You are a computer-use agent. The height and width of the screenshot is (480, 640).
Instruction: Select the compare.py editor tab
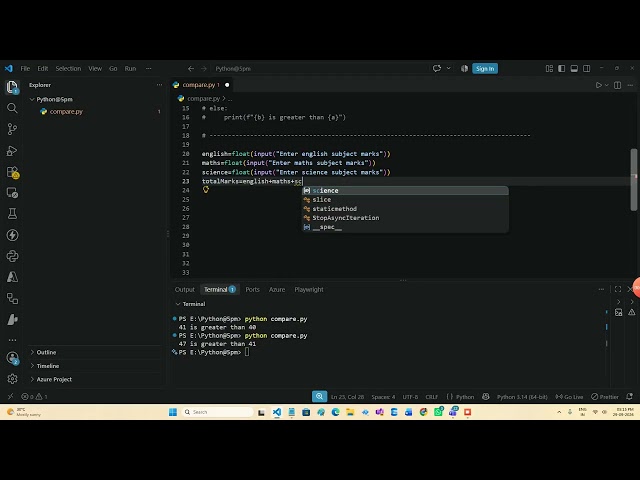tap(201, 85)
